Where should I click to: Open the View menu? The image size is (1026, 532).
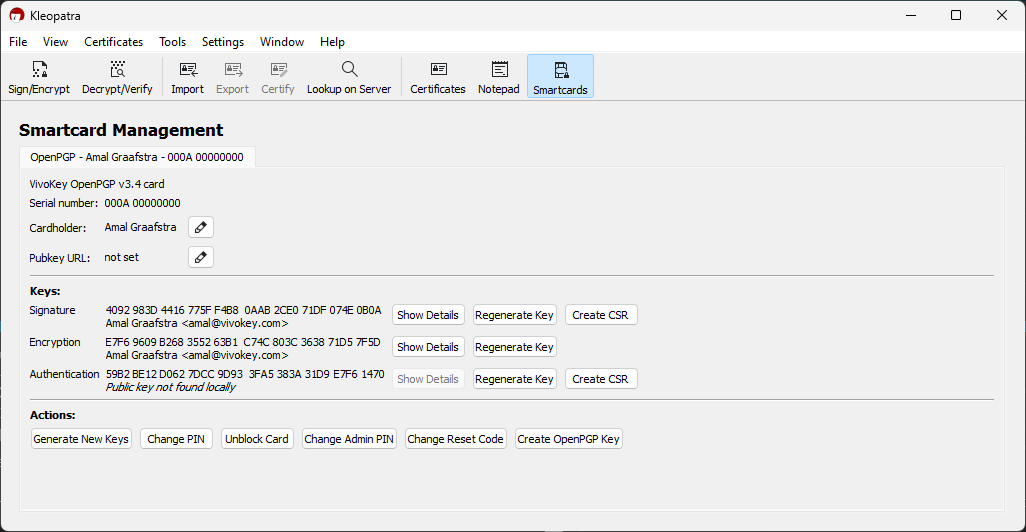(56, 42)
